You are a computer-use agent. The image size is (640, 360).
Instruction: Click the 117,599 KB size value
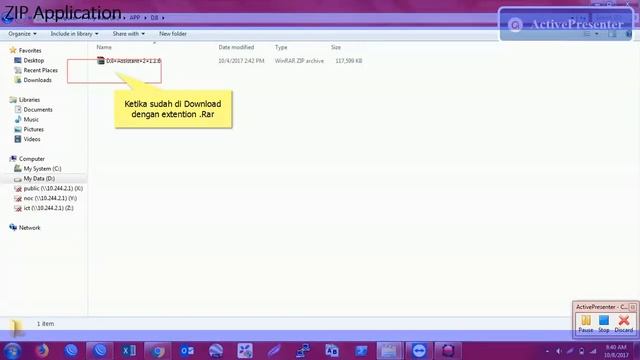click(349, 61)
